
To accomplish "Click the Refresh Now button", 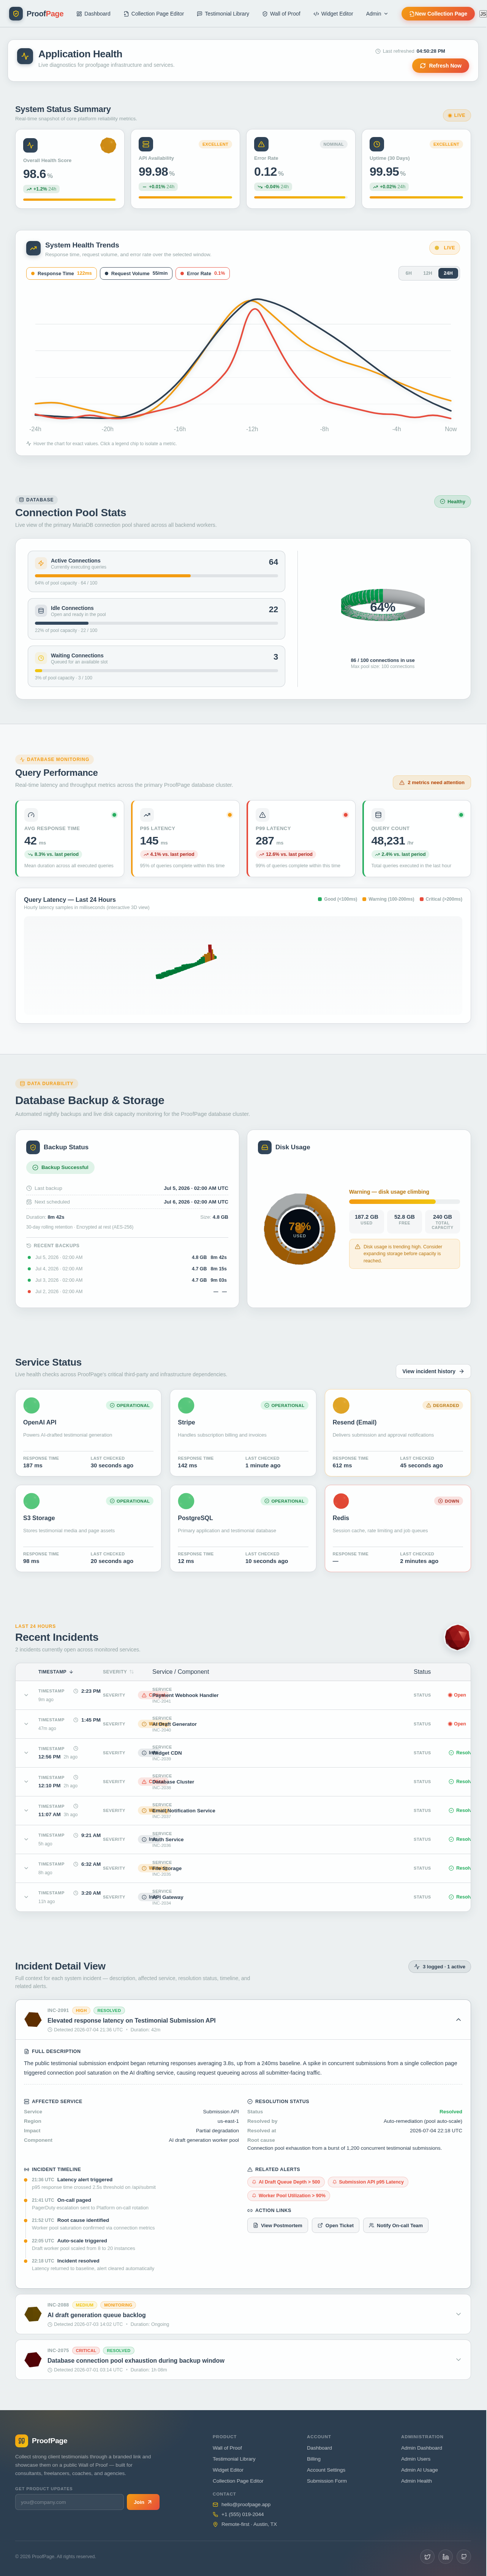I will (x=440, y=66).
